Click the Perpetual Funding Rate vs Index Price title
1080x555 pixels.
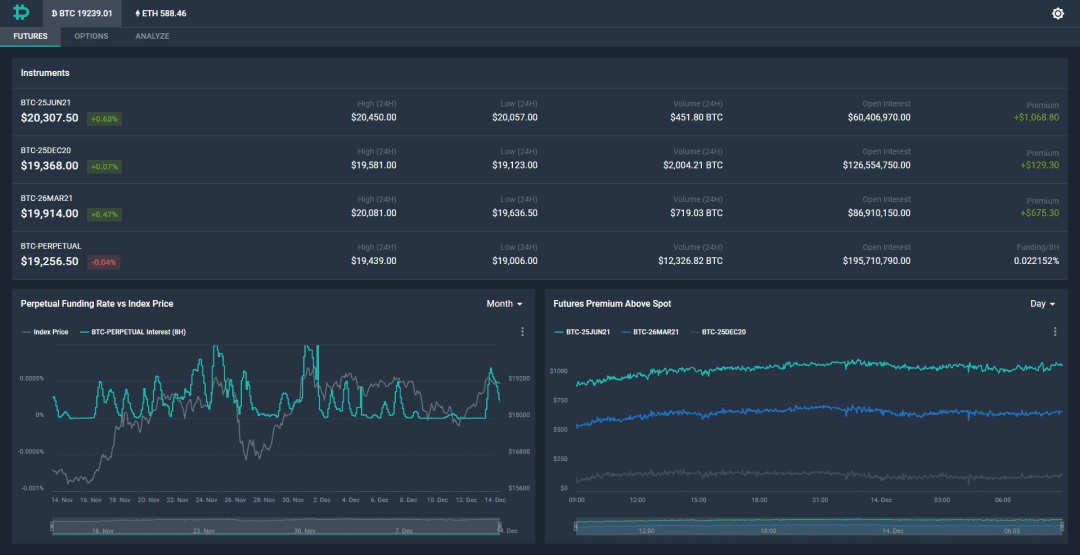pyautogui.click(x=97, y=304)
